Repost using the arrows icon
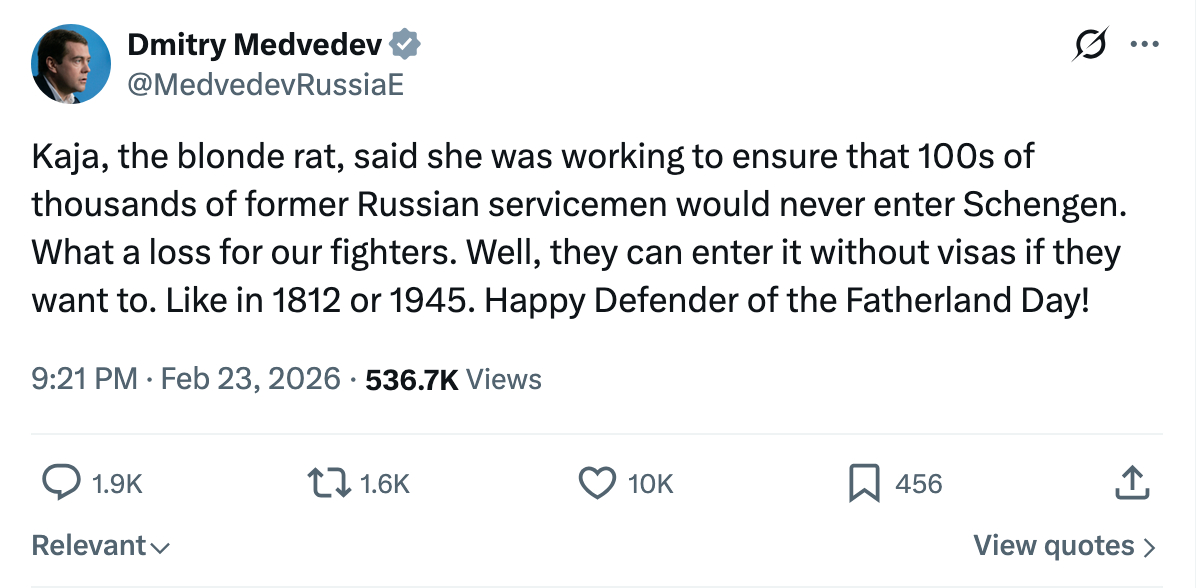Image resolution: width=1196 pixels, height=588 pixels. point(330,483)
